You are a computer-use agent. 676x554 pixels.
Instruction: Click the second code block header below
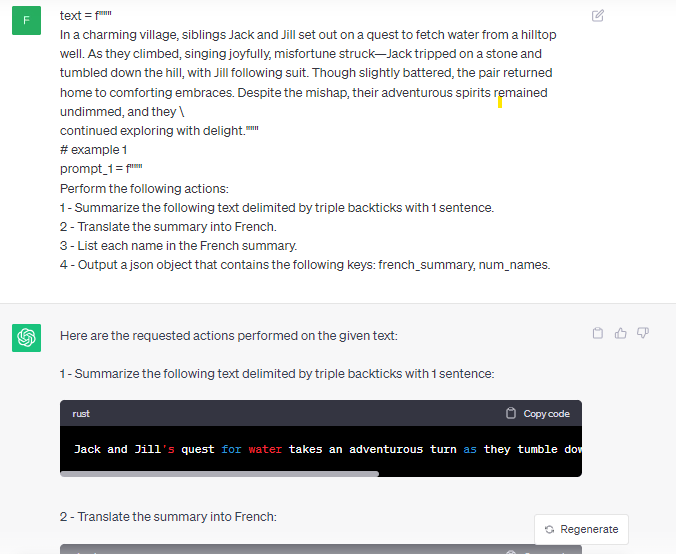pyautogui.click(x=321, y=549)
